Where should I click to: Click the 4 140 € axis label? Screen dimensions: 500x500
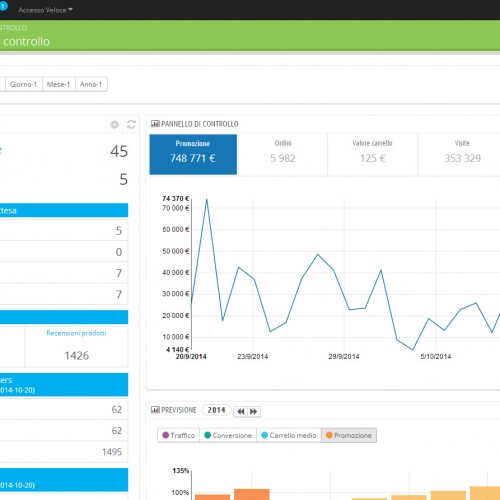[177, 350]
